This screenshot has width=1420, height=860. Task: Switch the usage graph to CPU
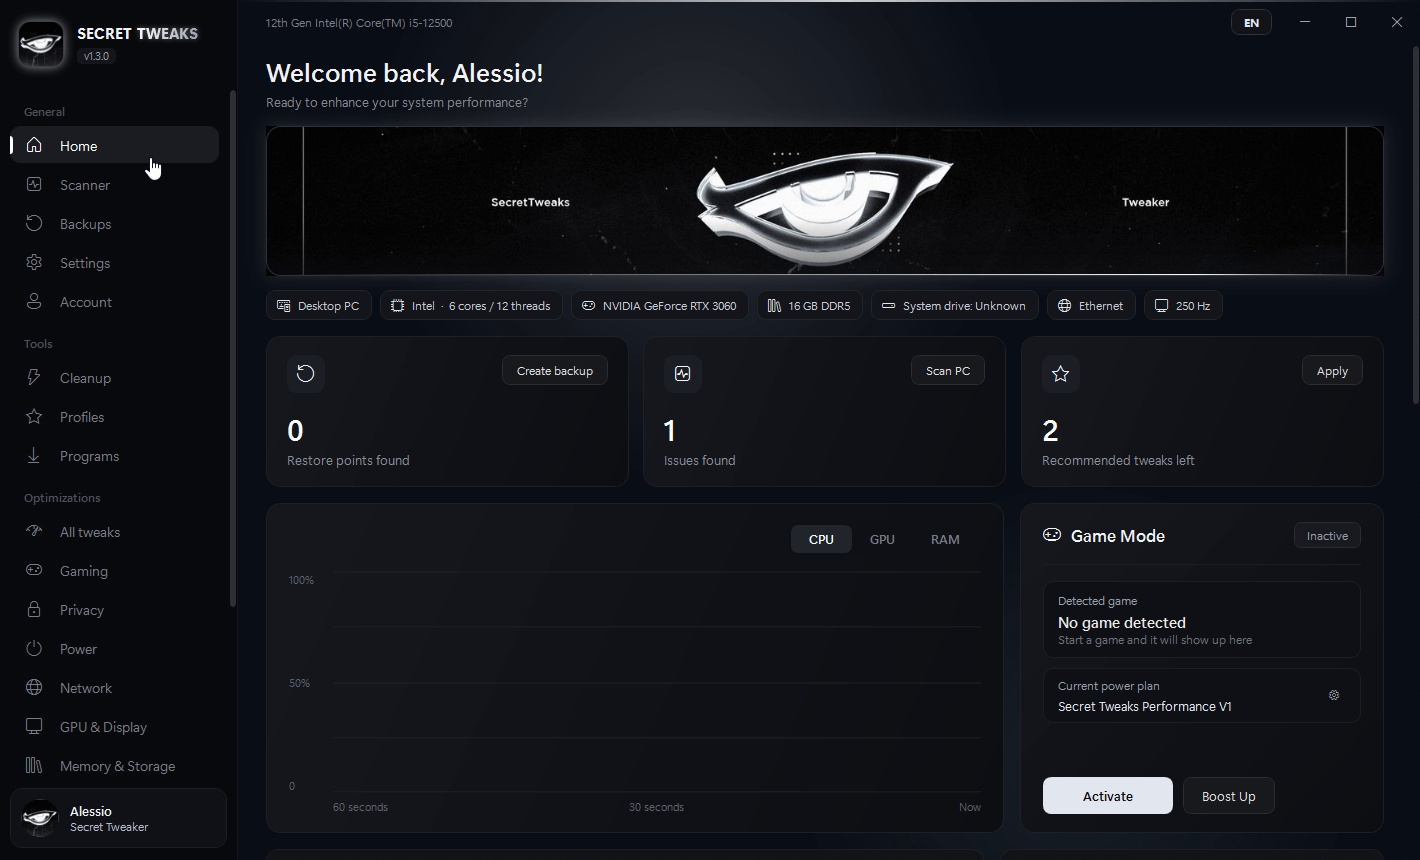821,539
